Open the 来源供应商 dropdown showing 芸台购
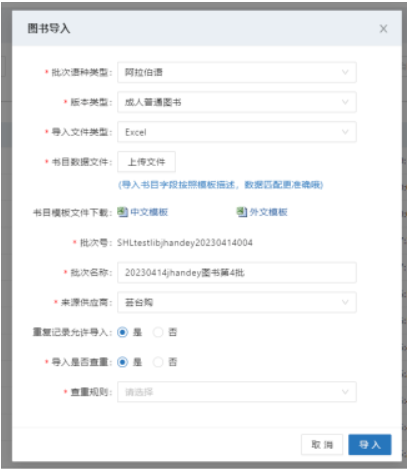 pyautogui.click(x=237, y=302)
